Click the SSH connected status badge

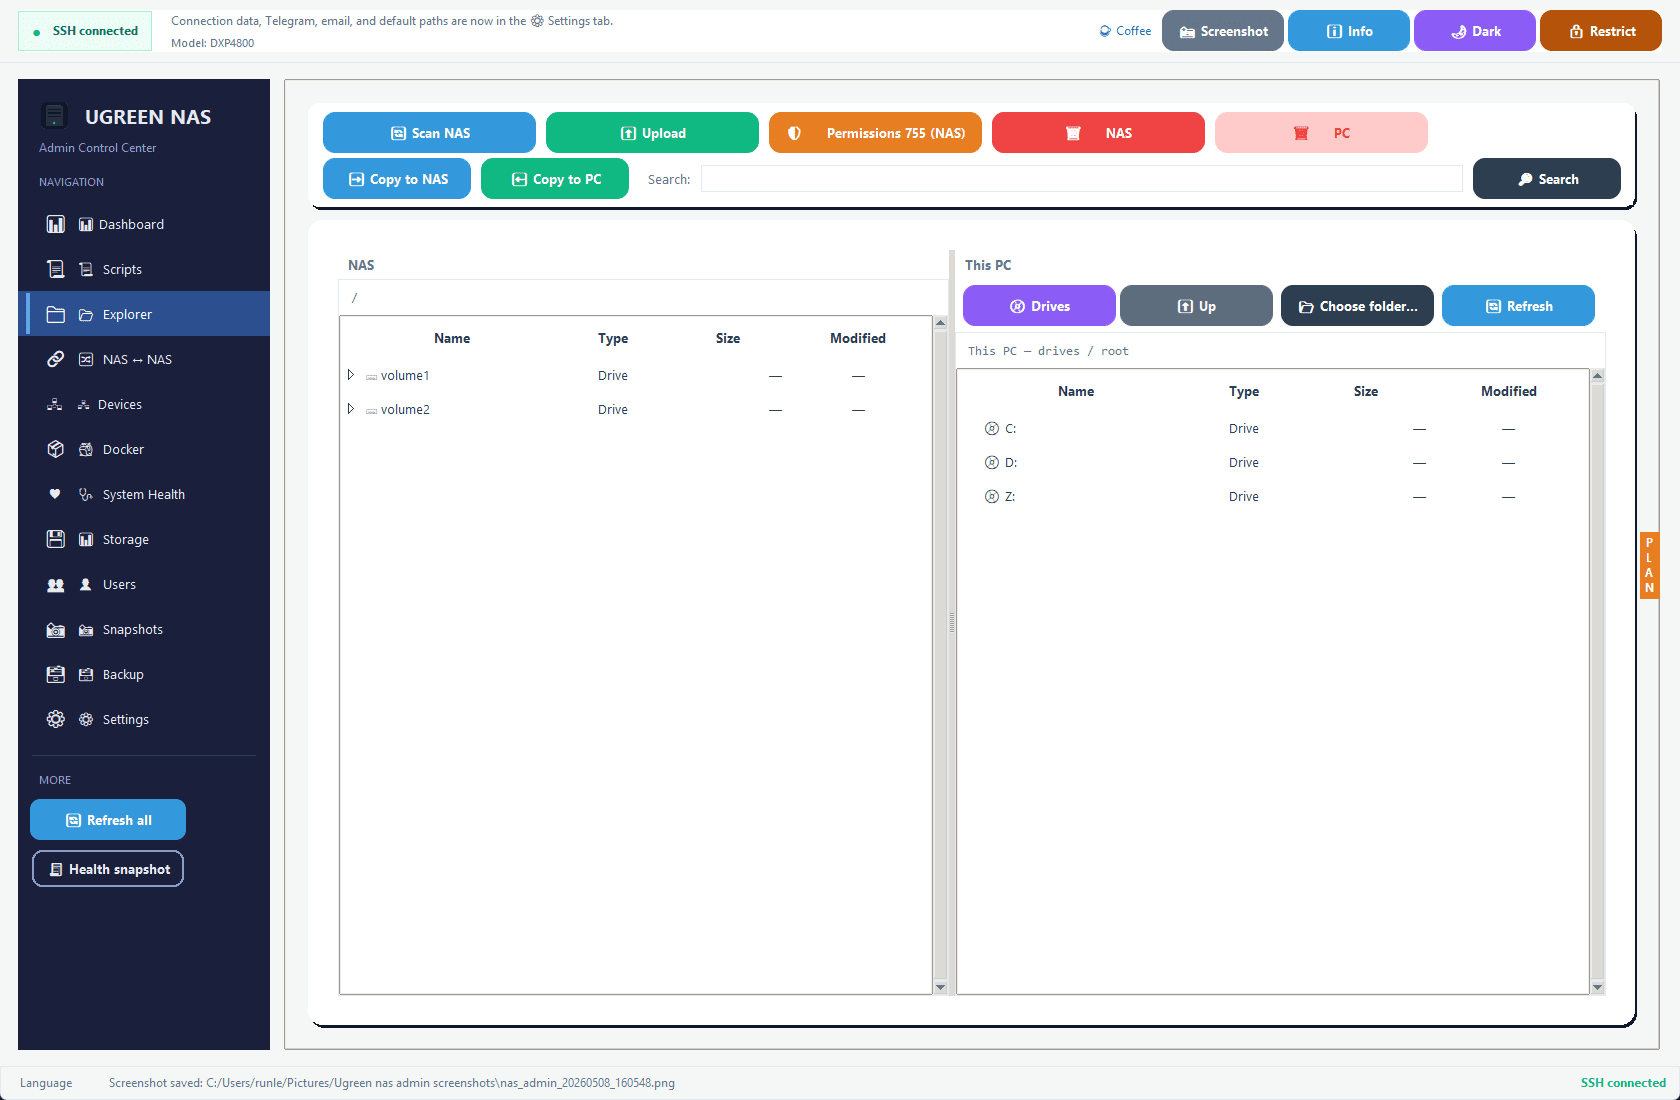pos(85,31)
